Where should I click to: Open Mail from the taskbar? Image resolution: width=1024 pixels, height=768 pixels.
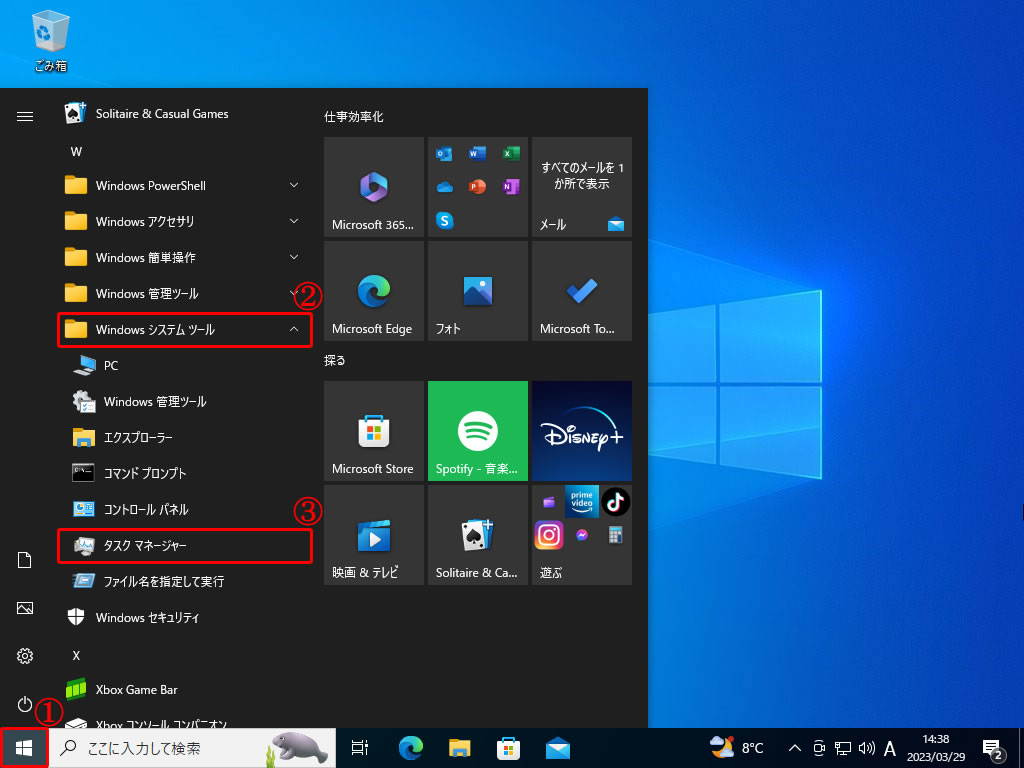(x=558, y=748)
